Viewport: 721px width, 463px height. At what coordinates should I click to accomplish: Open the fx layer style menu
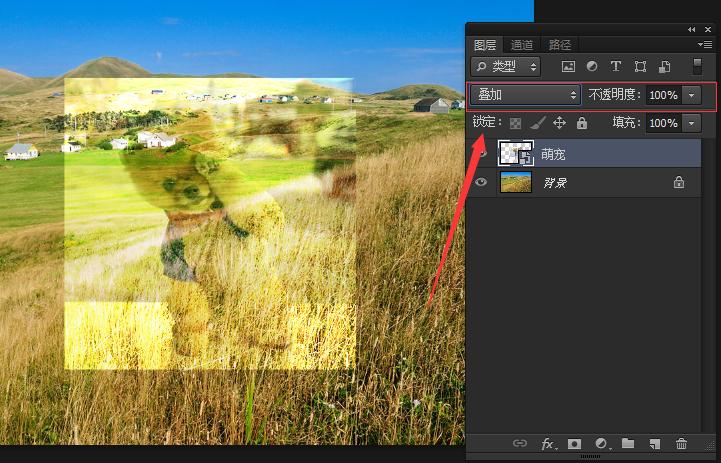[x=548, y=443]
